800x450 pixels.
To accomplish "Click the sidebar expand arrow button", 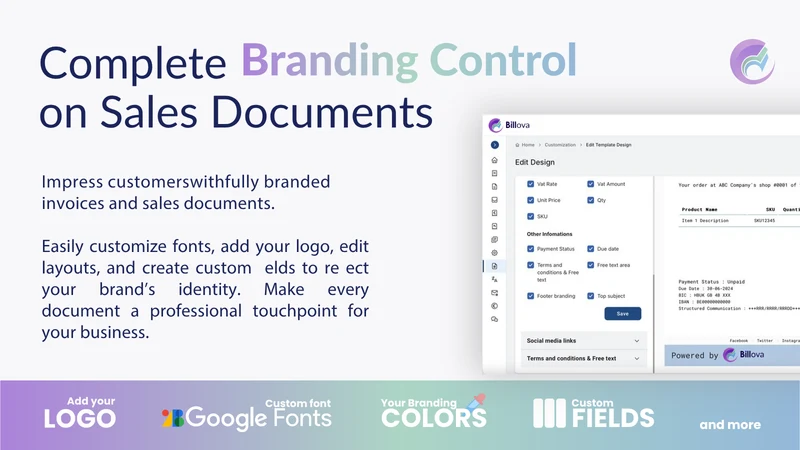I will click(x=494, y=145).
